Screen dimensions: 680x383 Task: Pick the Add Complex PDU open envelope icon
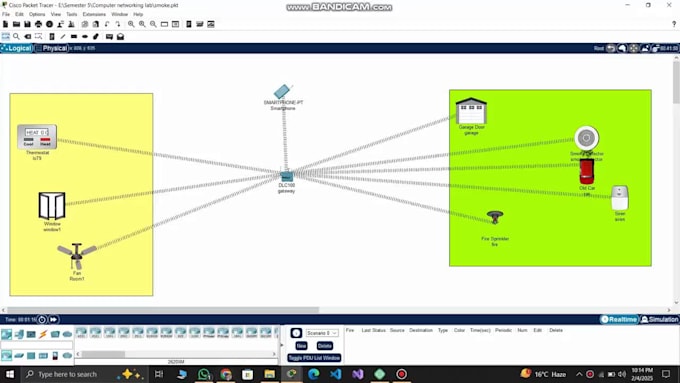pos(121,36)
